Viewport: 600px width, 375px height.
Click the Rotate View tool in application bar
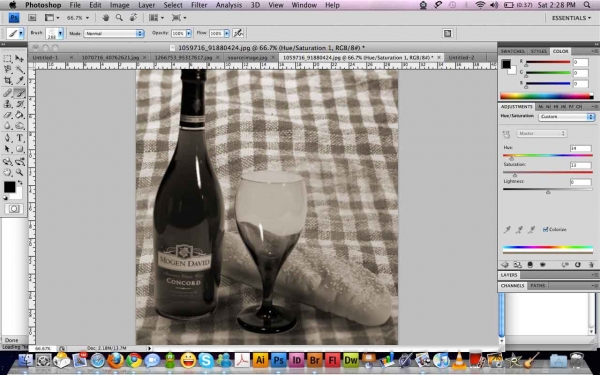point(134,18)
